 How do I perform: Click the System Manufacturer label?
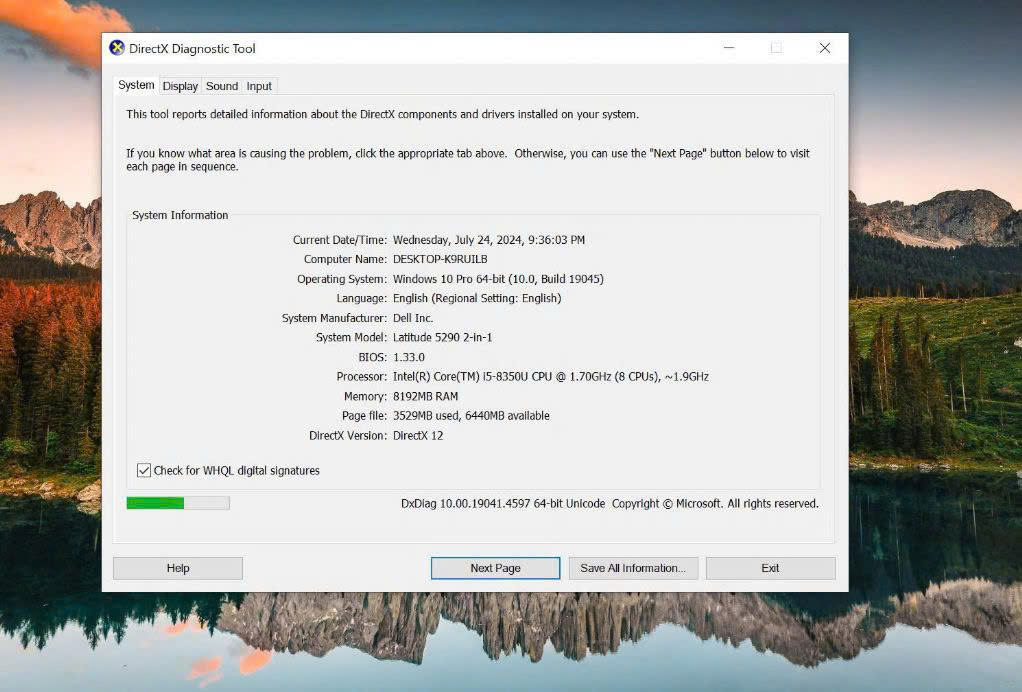click(x=334, y=318)
